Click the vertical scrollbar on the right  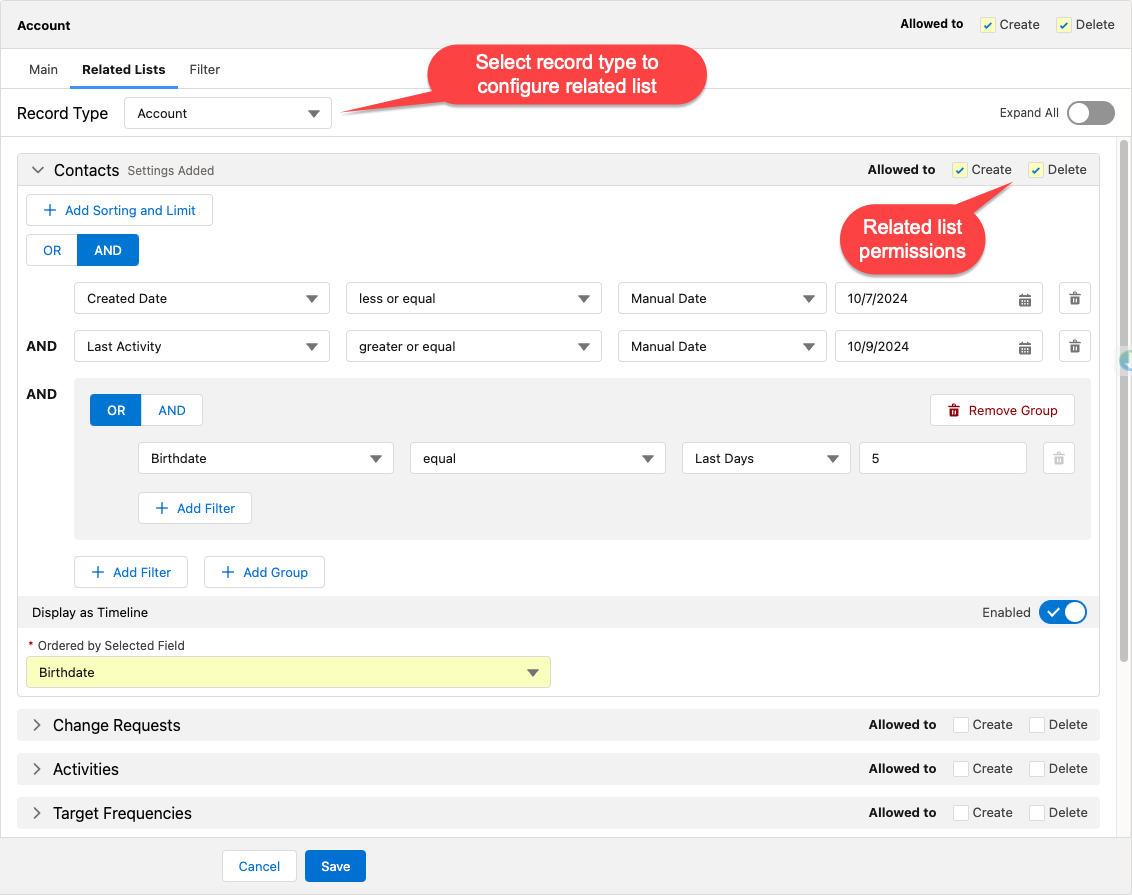[x=1125, y=400]
